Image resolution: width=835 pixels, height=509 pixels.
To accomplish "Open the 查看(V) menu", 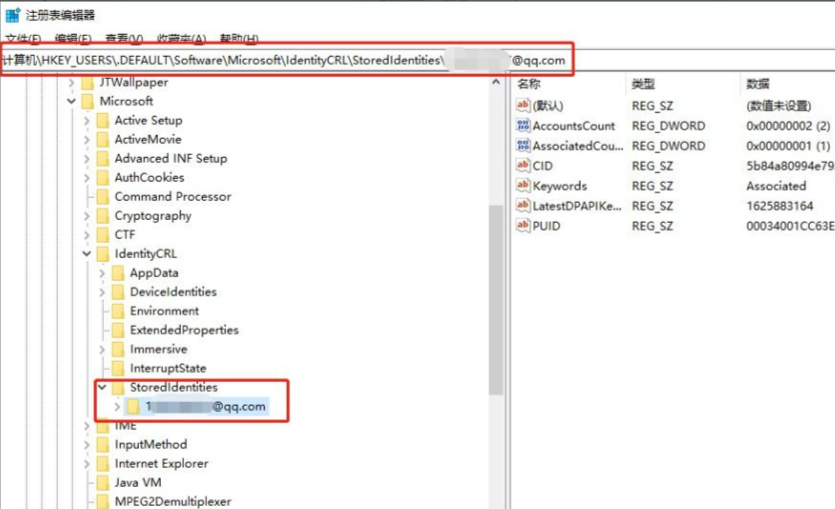I will tap(124, 39).
